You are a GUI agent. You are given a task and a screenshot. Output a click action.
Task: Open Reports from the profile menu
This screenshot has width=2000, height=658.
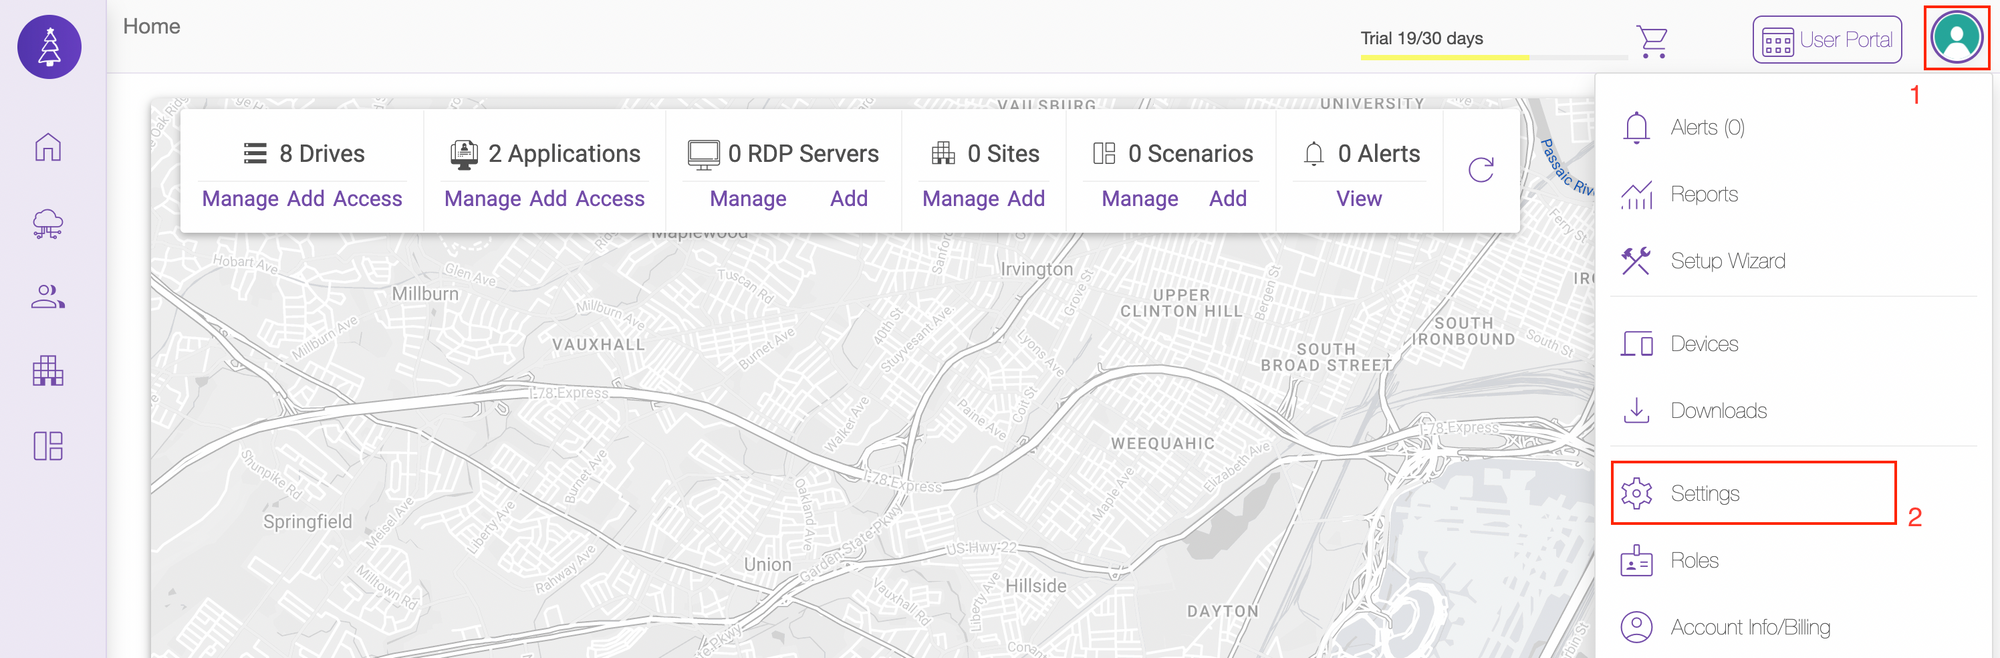1704,194
